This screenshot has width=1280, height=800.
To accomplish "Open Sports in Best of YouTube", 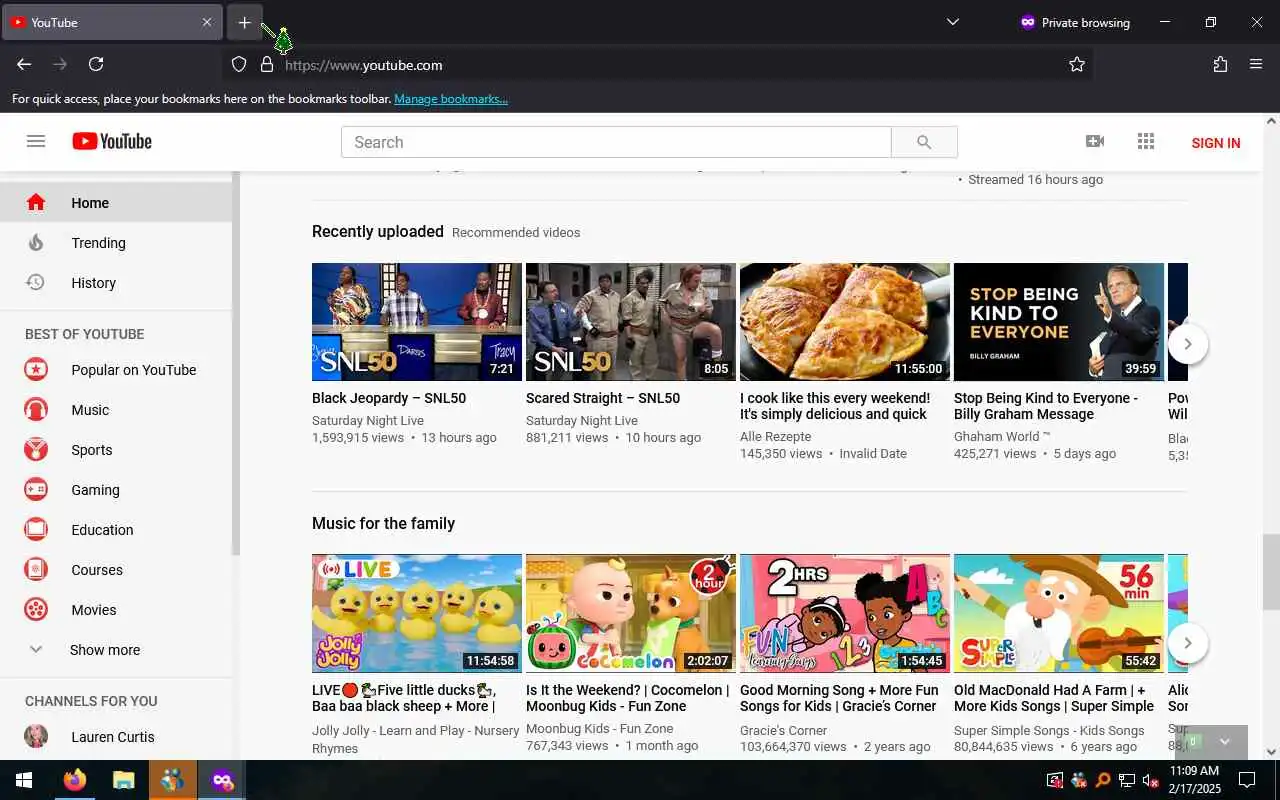I will click(x=116, y=450).
